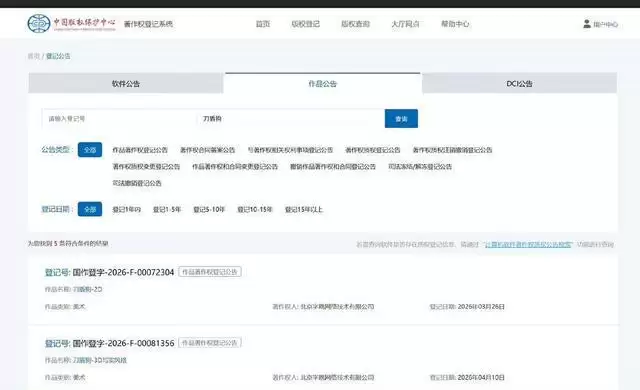Screen dimensions: 640x390
Task: Click the results count message text
Action: (x=68, y=244)
